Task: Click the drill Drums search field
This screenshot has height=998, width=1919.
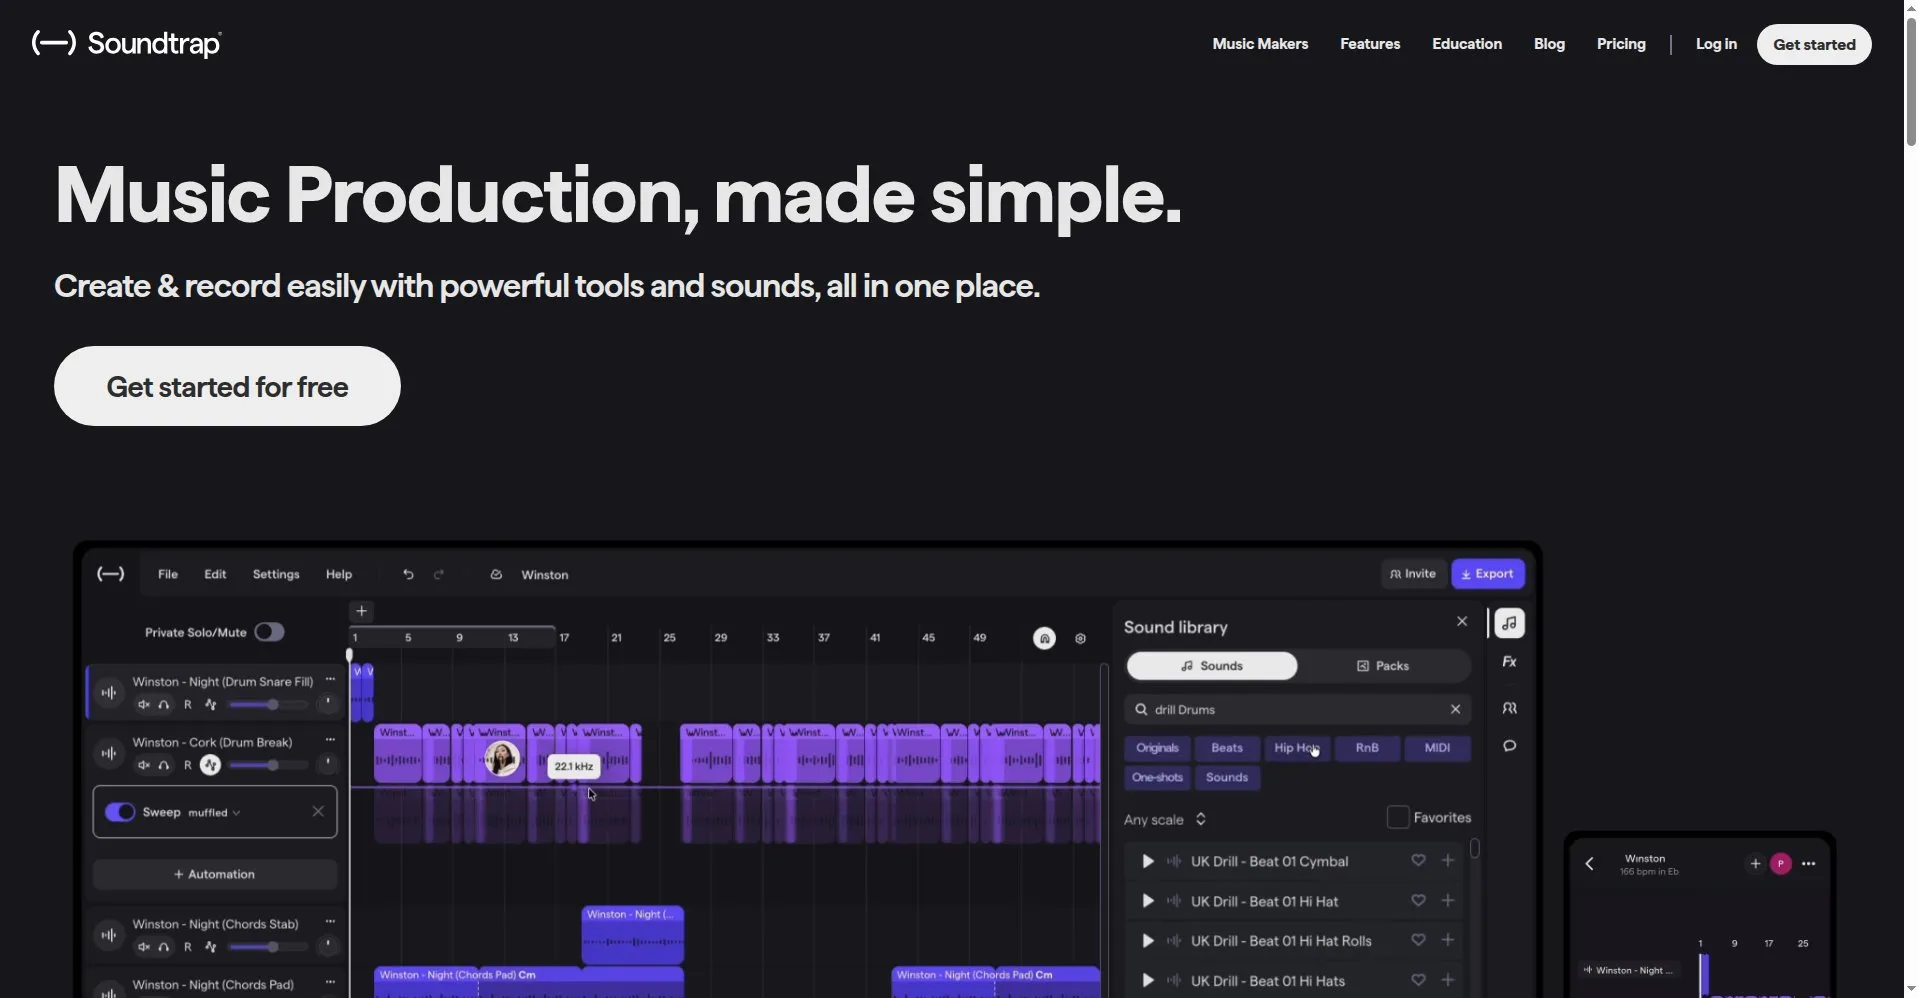Action: 1297,709
